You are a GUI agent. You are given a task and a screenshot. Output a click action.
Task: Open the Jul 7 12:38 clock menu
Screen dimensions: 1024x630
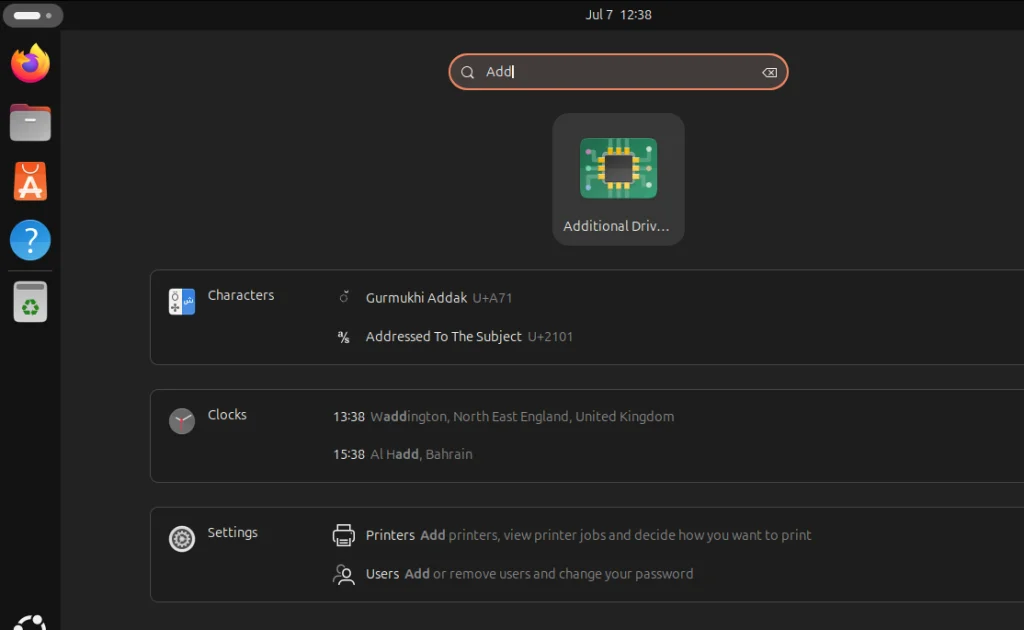click(618, 15)
